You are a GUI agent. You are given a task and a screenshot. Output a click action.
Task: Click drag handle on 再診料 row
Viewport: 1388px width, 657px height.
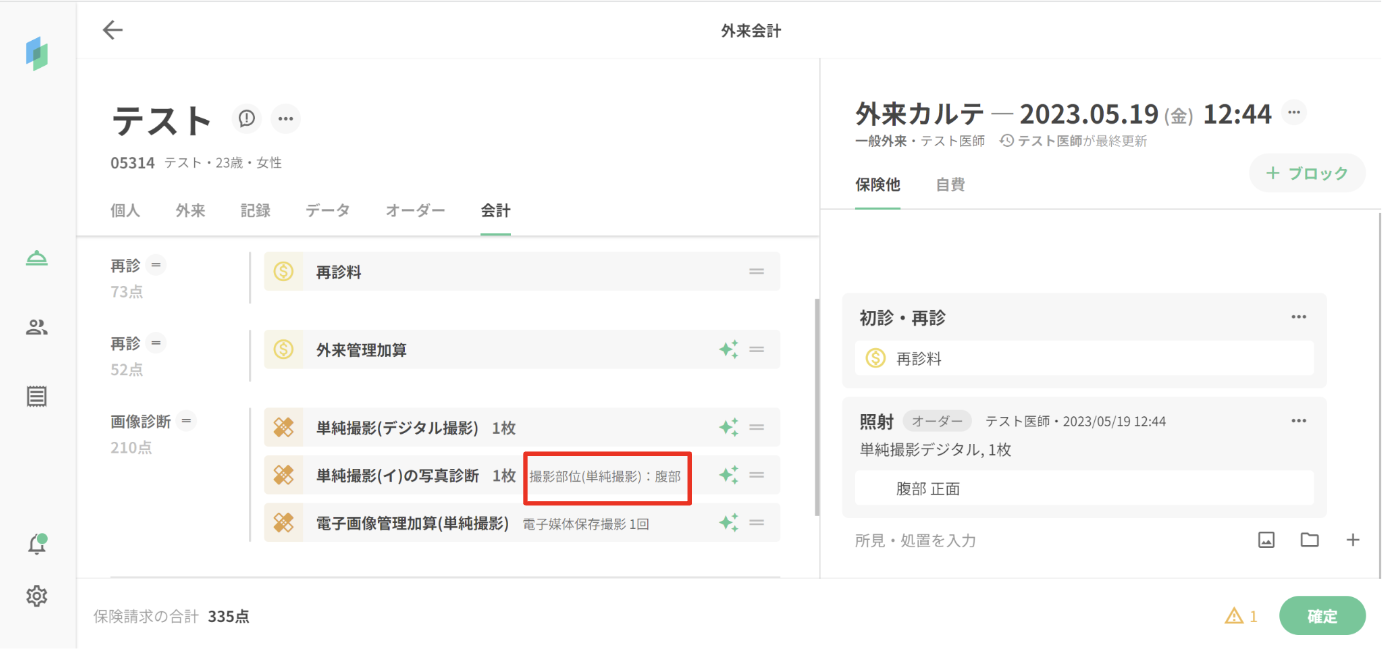(757, 271)
